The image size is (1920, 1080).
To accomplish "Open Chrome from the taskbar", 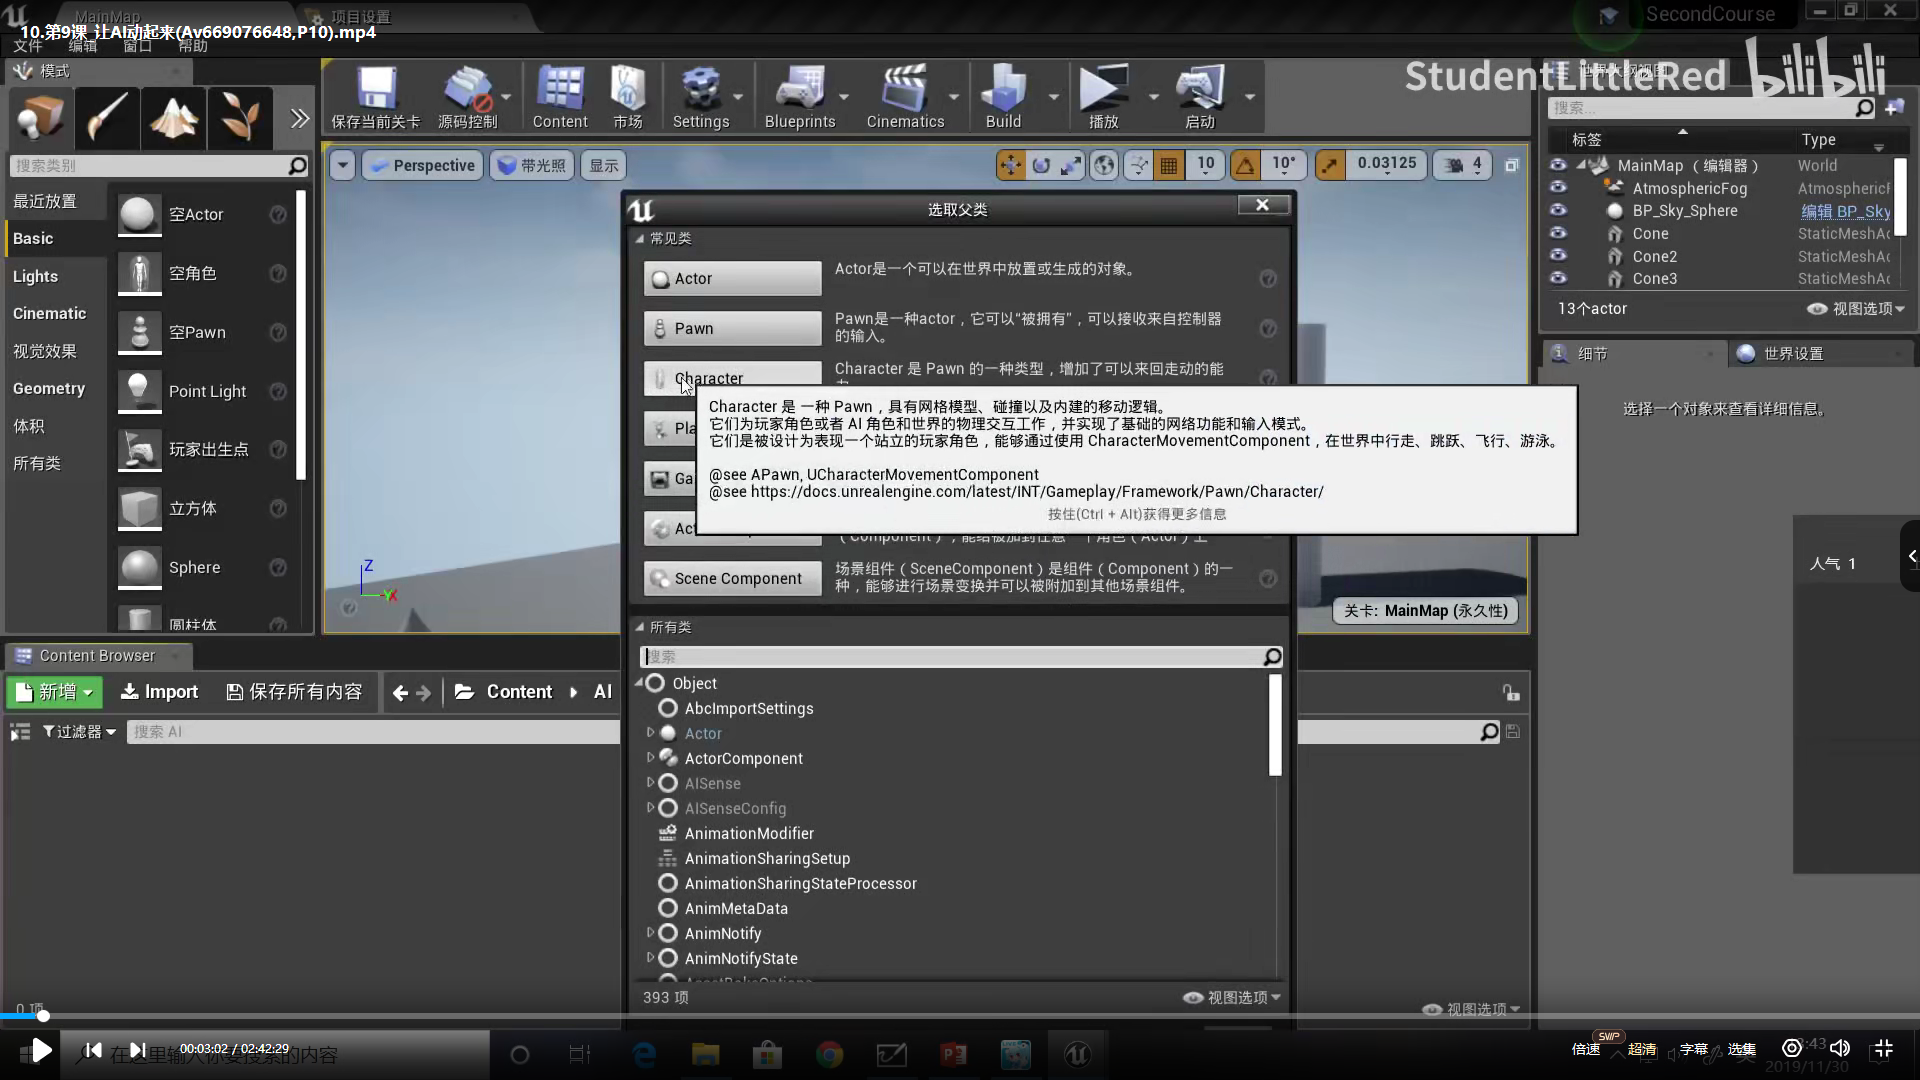I will (829, 1054).
